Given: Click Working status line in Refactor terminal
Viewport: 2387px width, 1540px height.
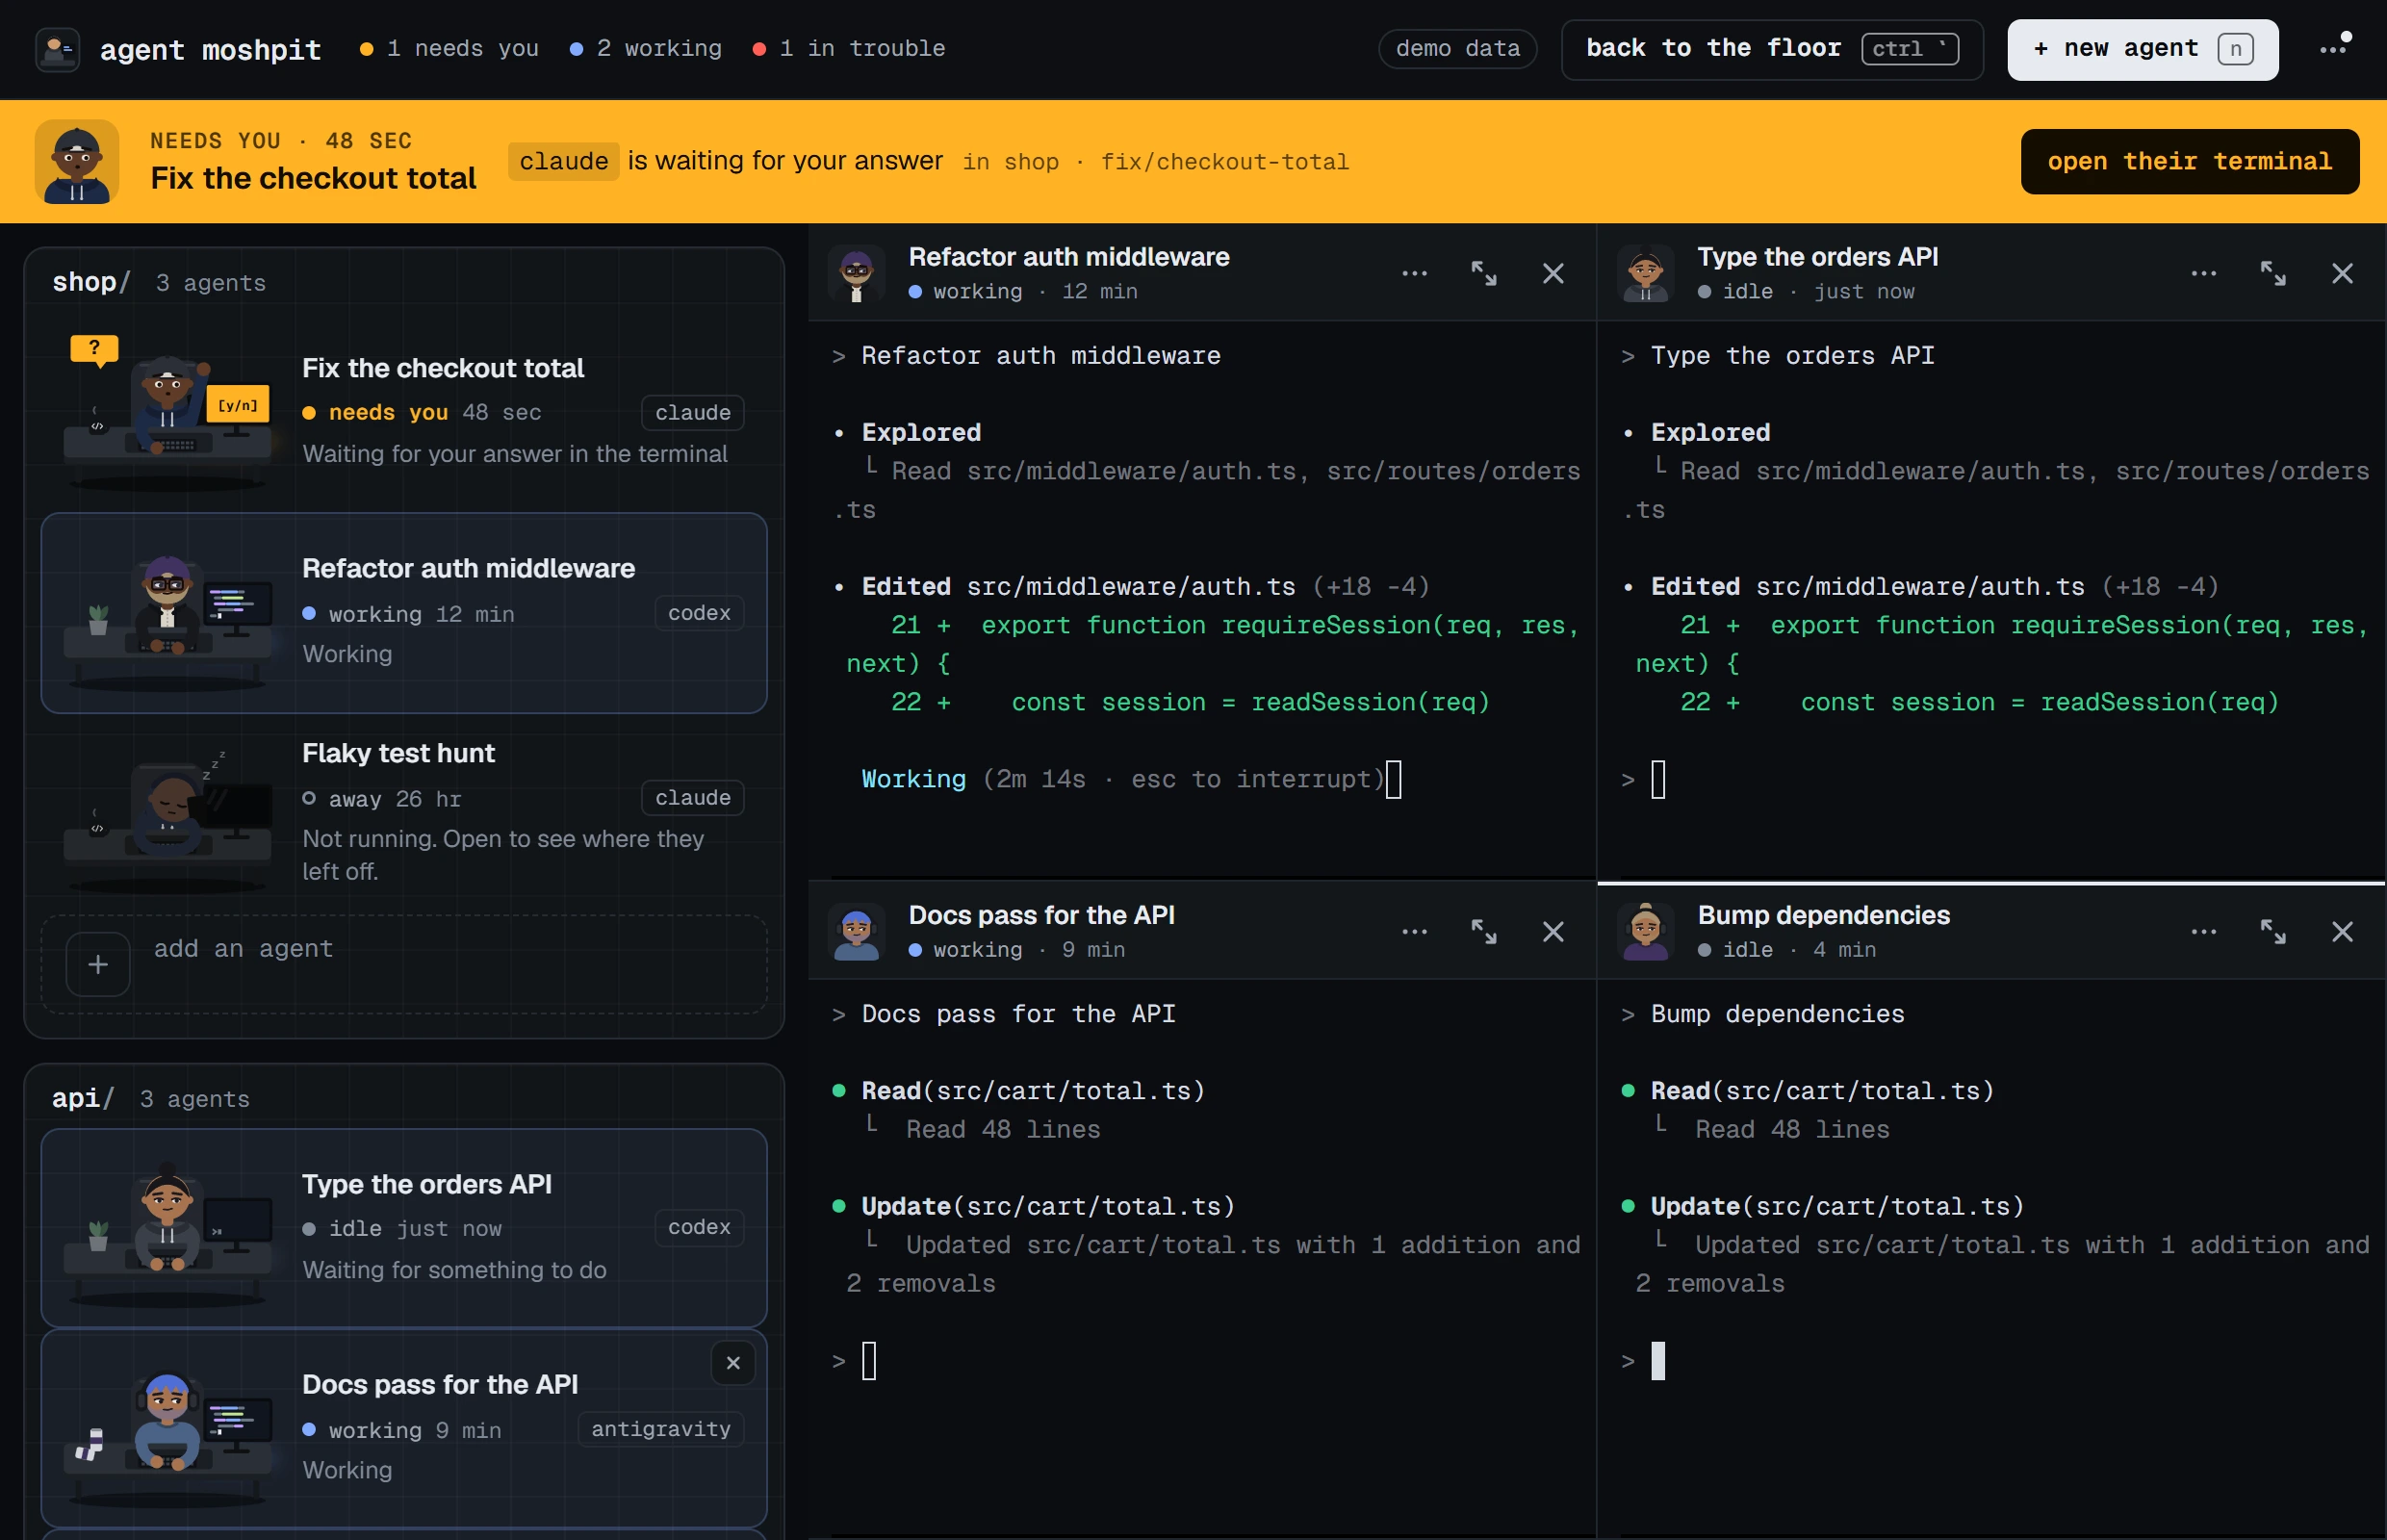Looking at the screenshot, I should pyautogui.click(x=1131, y=779).
